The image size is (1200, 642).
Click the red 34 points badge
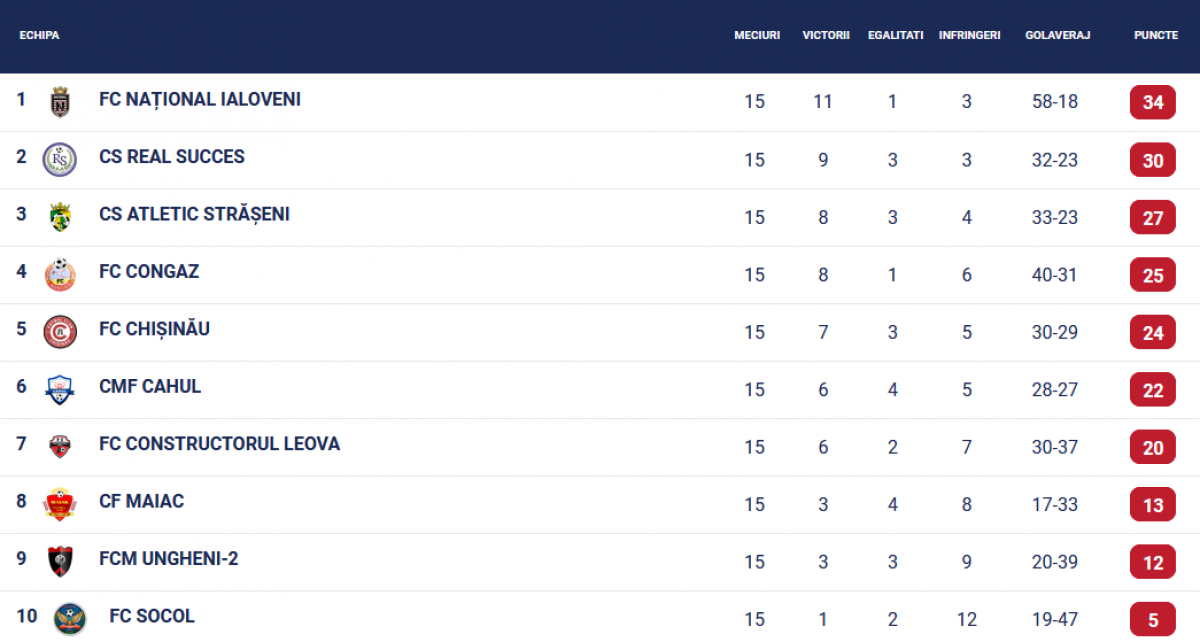click(1153, 102)
